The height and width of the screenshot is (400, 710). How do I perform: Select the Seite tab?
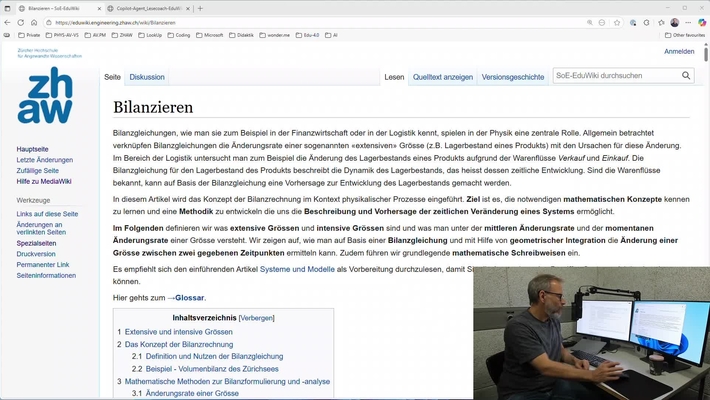tap(112, 77)
